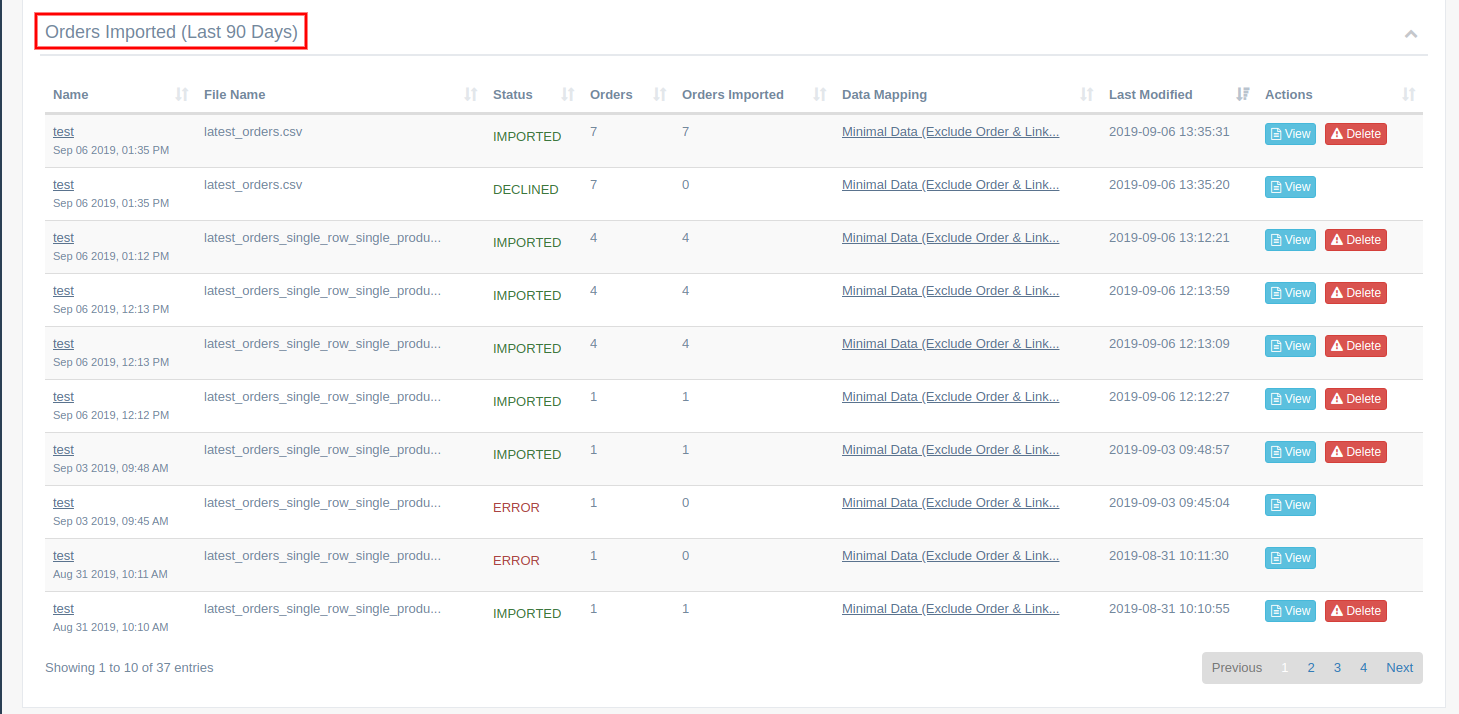1459x714 pixels.
Task: Open the test link dated Aug 31 10:10 AM
Action: point(63,609)
